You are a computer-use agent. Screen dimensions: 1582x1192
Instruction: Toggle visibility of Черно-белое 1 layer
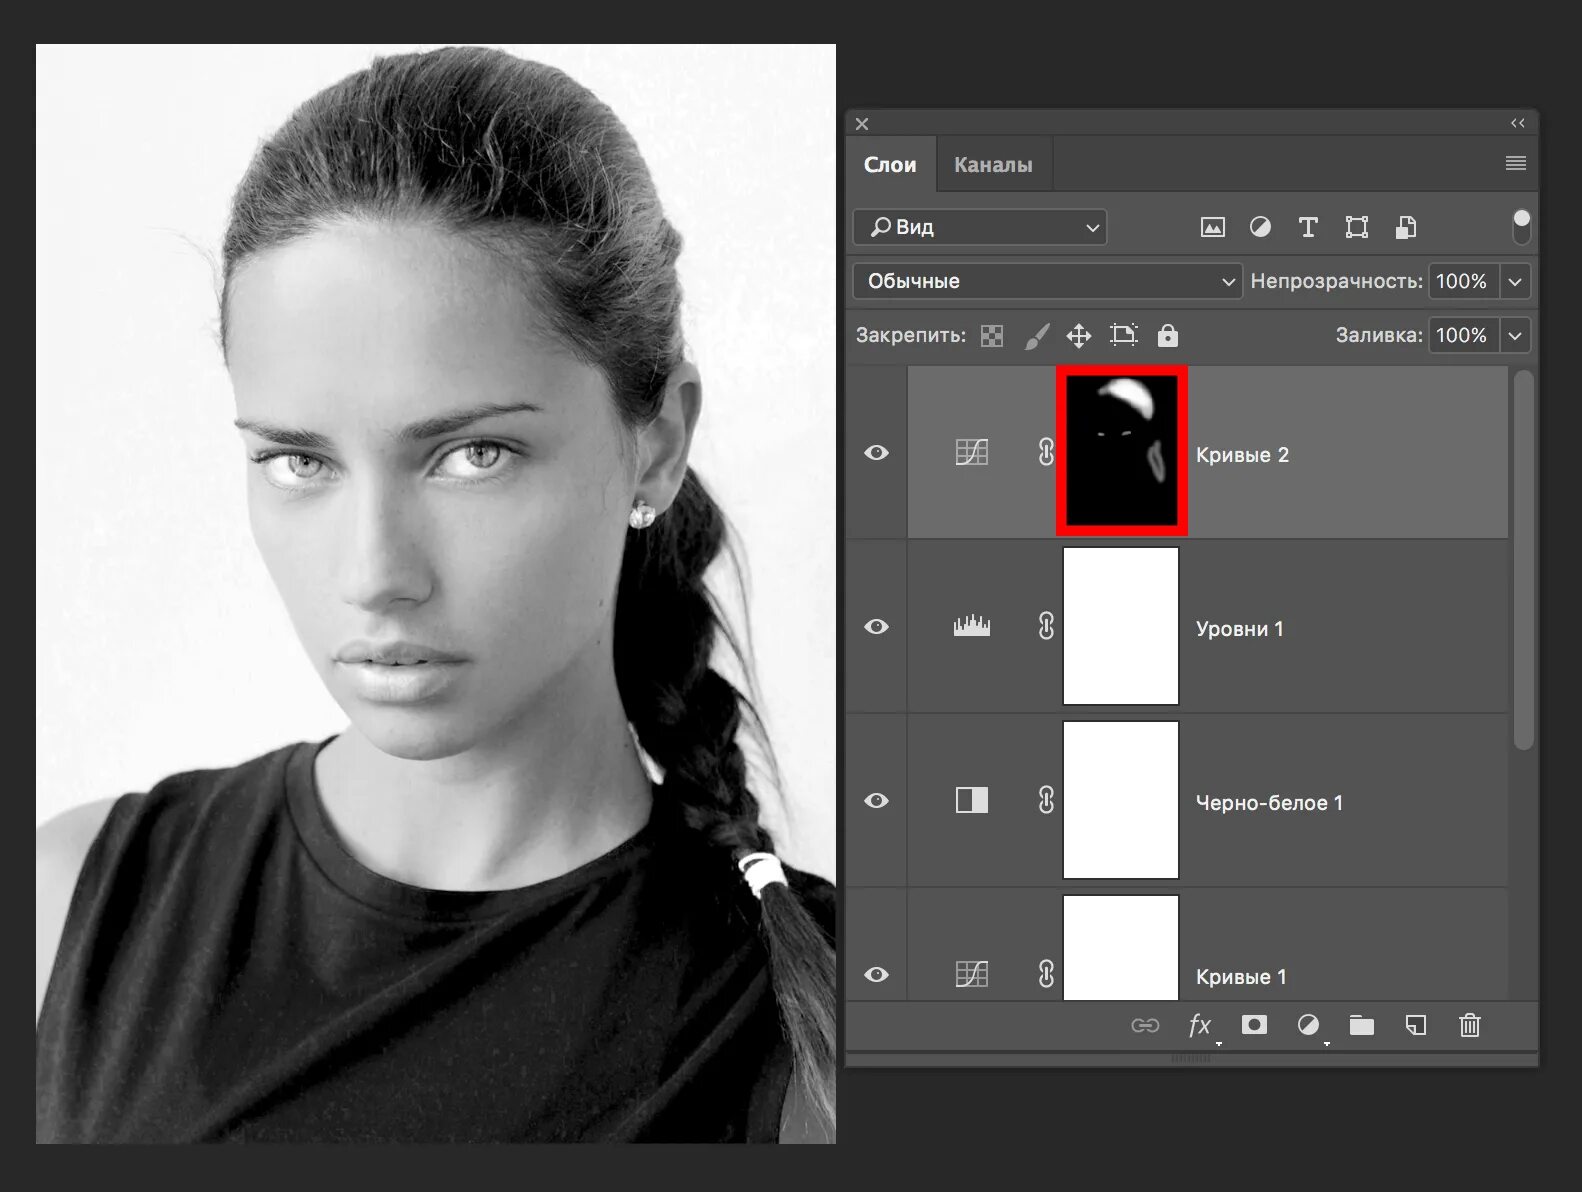[876, 801]
